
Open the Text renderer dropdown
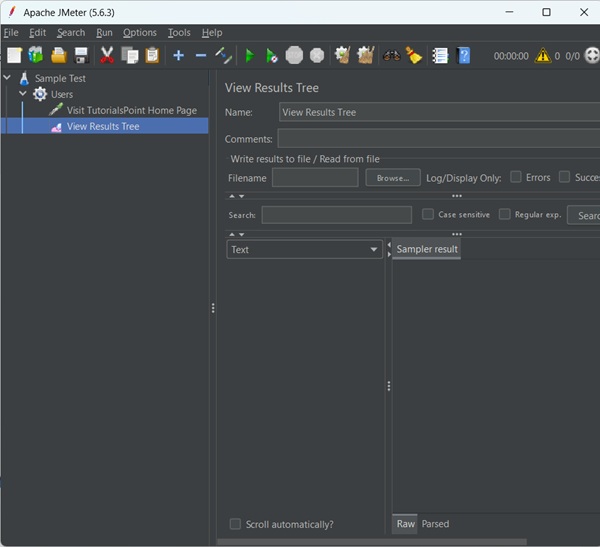point(304,249)
